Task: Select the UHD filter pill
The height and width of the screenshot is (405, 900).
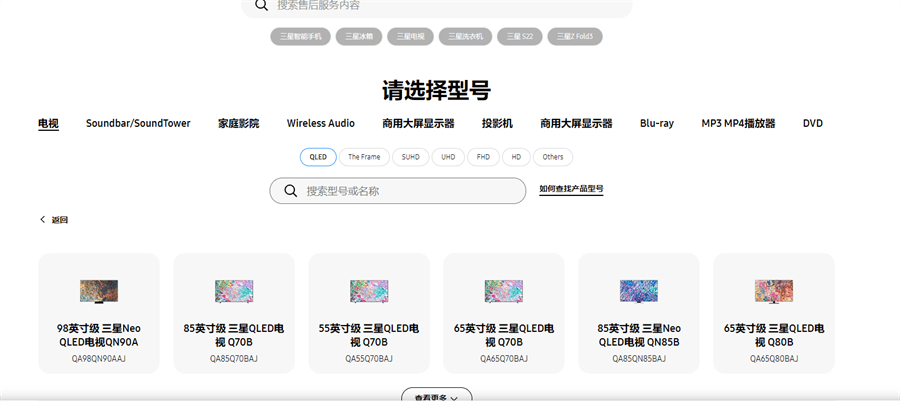Action: tap(448, 157)
